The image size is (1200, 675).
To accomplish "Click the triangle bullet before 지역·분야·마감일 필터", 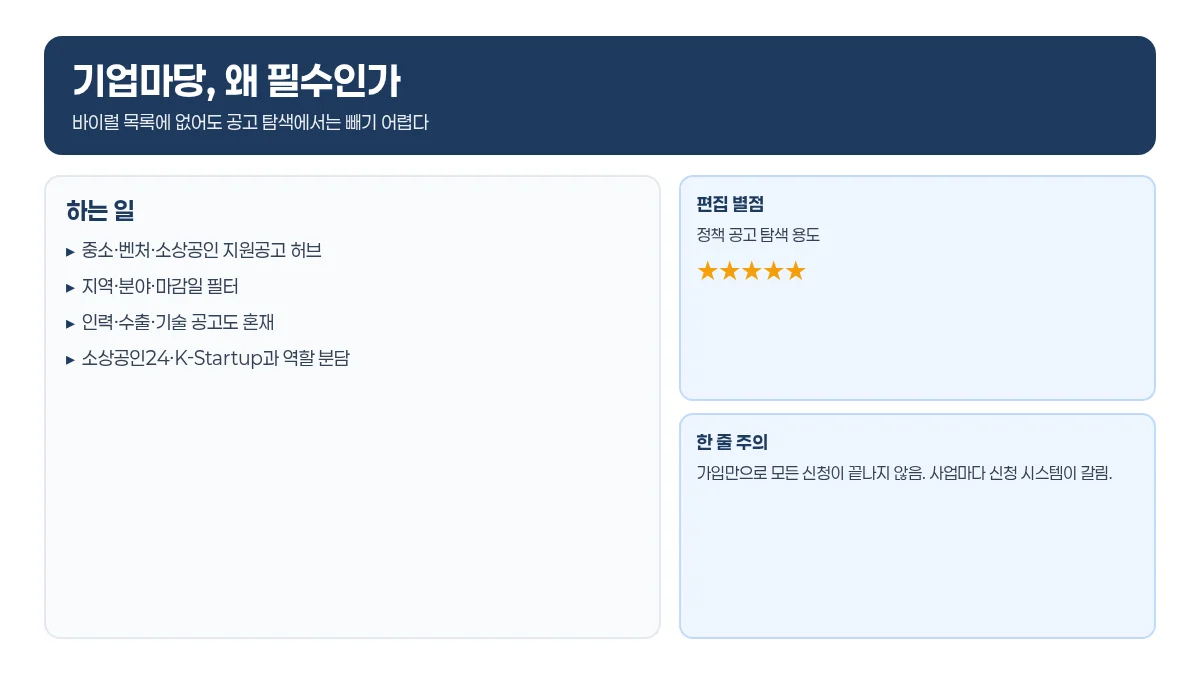I will [x=70, y=287].
